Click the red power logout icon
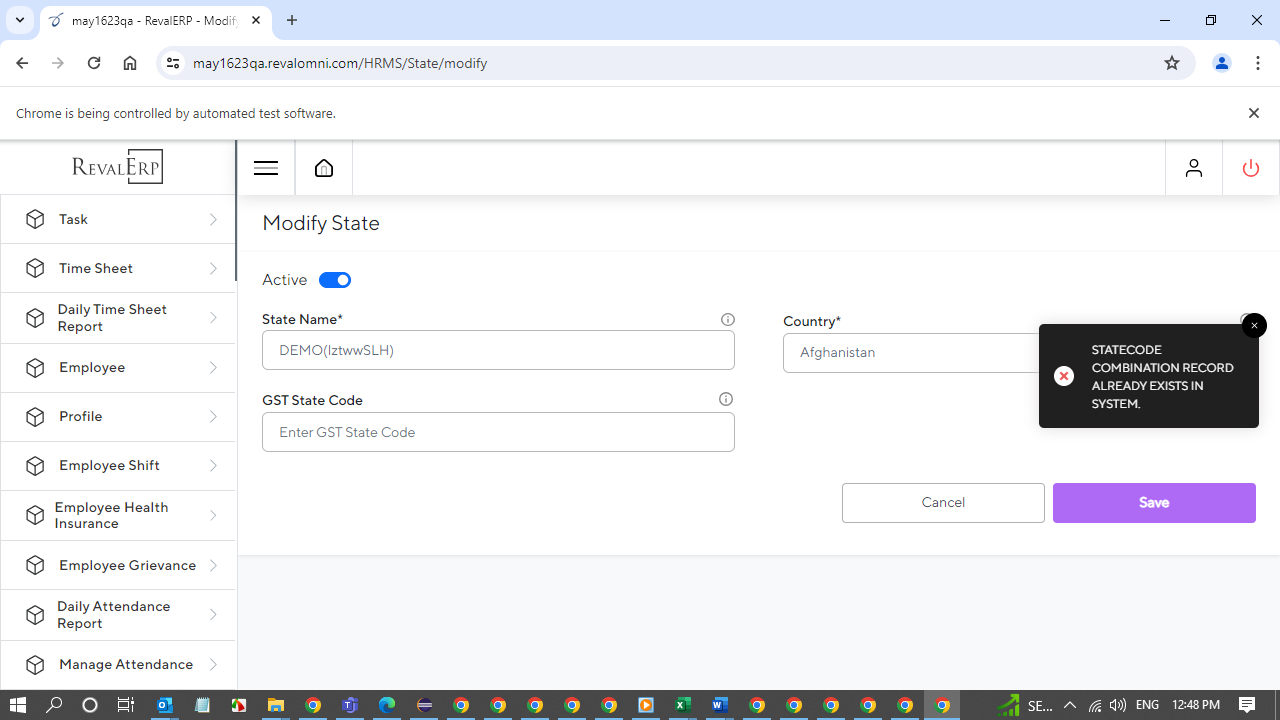The height and width of the screenshot is (720, 1280). click(1250, 168)
